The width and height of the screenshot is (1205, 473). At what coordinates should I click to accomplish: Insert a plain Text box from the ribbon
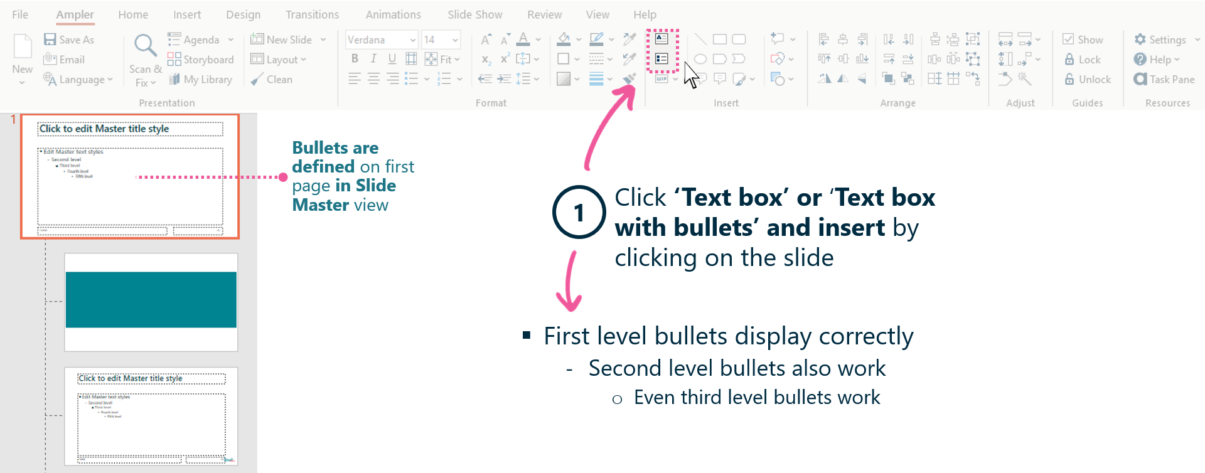[661, 40]
